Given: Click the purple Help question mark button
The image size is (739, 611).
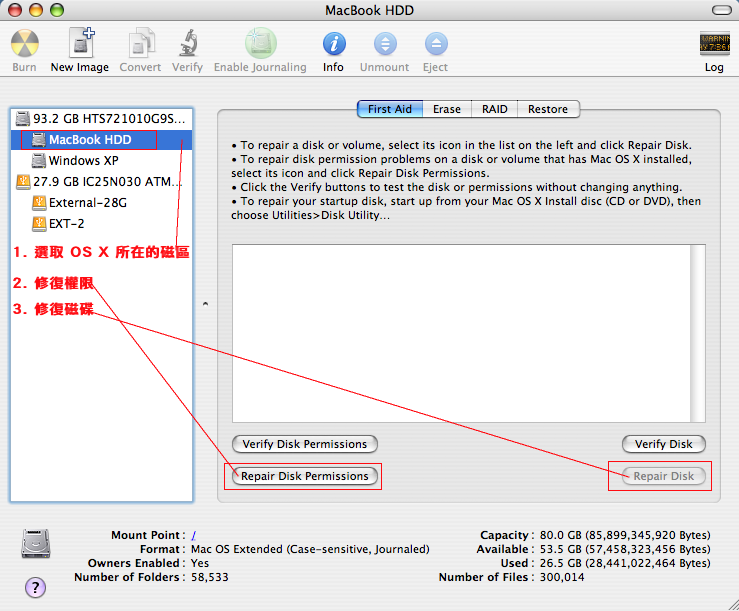Looking at the screenshot, I should 35,587.
